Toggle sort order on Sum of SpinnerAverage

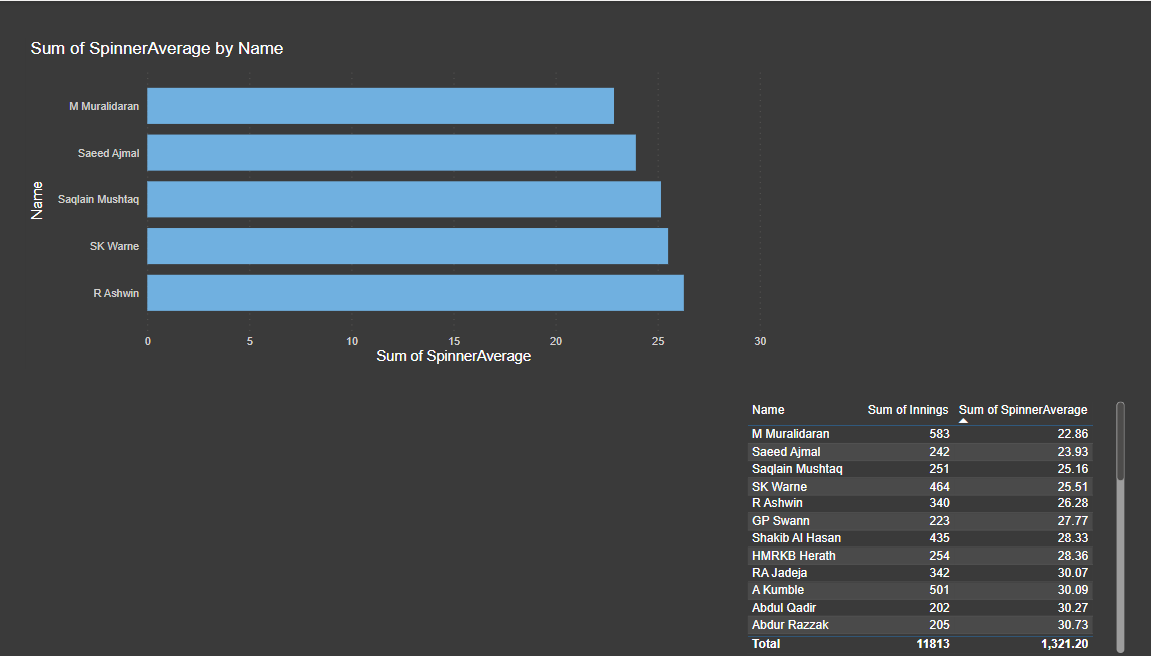click(x=1023, y=409)
